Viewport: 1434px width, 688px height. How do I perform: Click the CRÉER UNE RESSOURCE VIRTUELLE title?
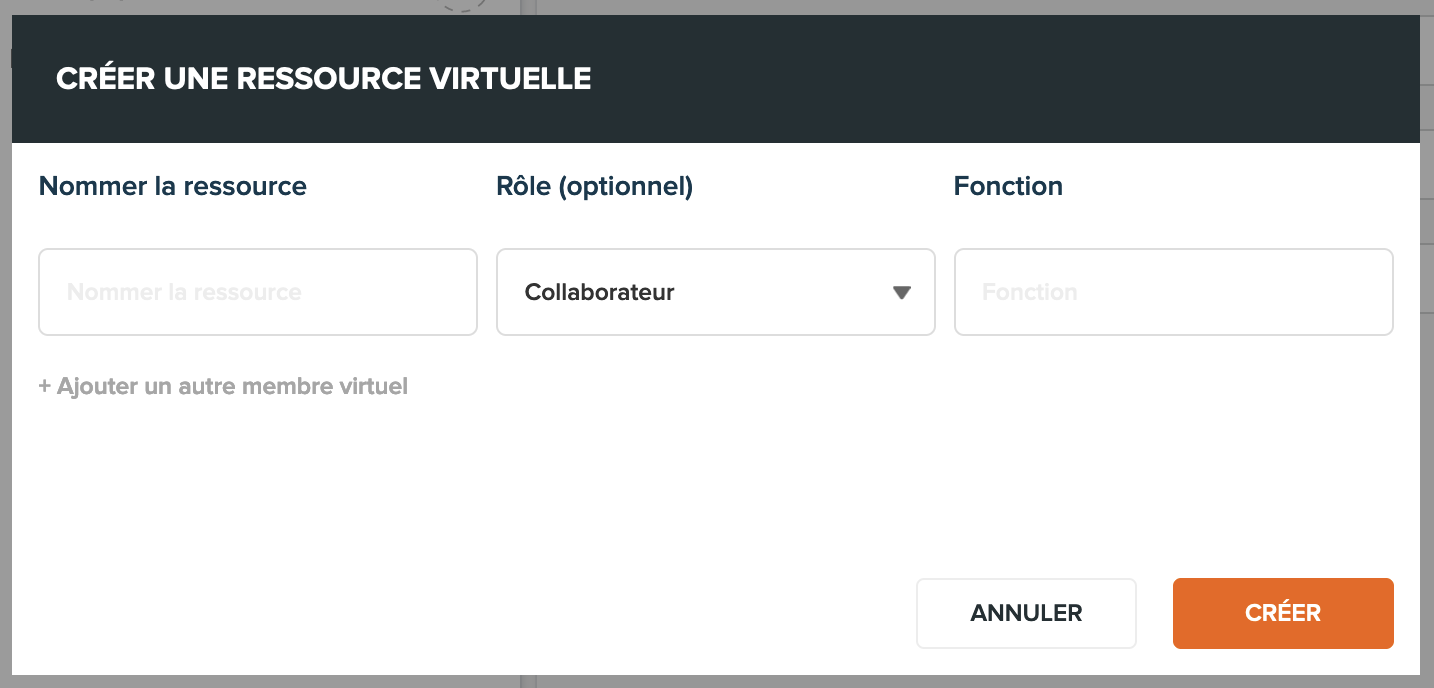click(x=324, y=79)
